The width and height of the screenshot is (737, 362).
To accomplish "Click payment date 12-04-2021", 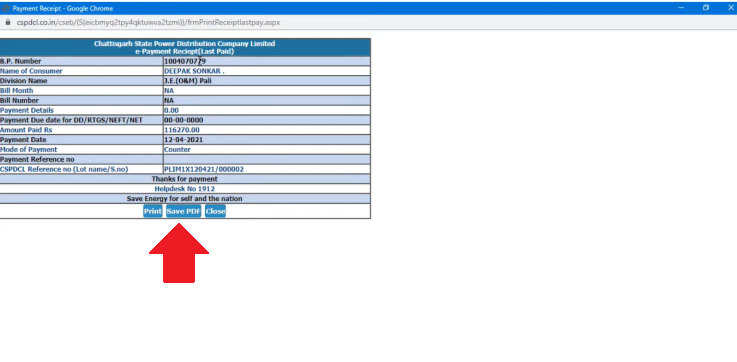I will click(x=183, y=140).
